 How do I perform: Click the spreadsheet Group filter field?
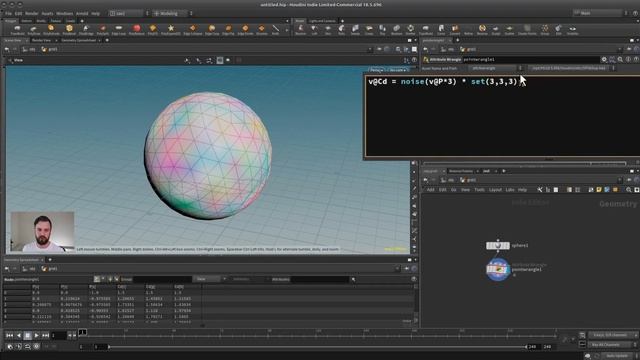click(162, 279)
